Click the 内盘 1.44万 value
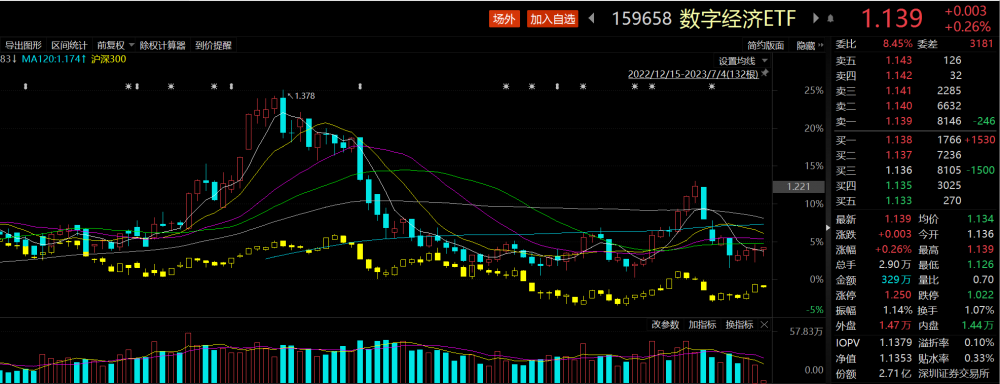 979,326
